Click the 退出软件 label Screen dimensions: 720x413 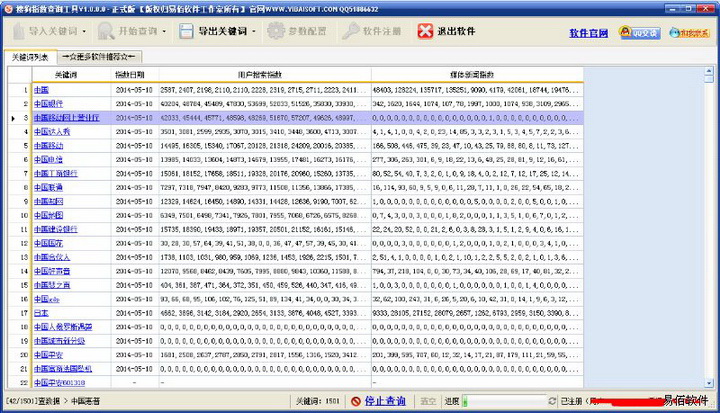tap(456, 31)
